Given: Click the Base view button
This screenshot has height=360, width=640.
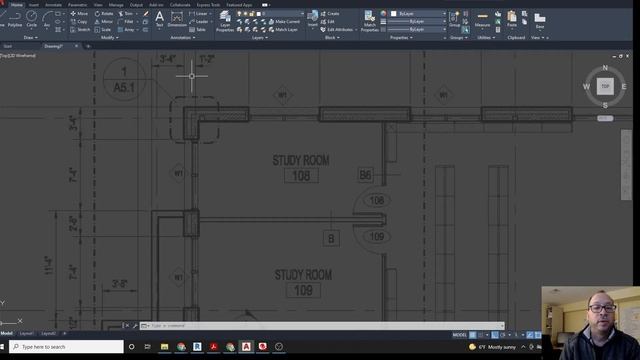Looking at the screenshot, I should click(540, 20).
